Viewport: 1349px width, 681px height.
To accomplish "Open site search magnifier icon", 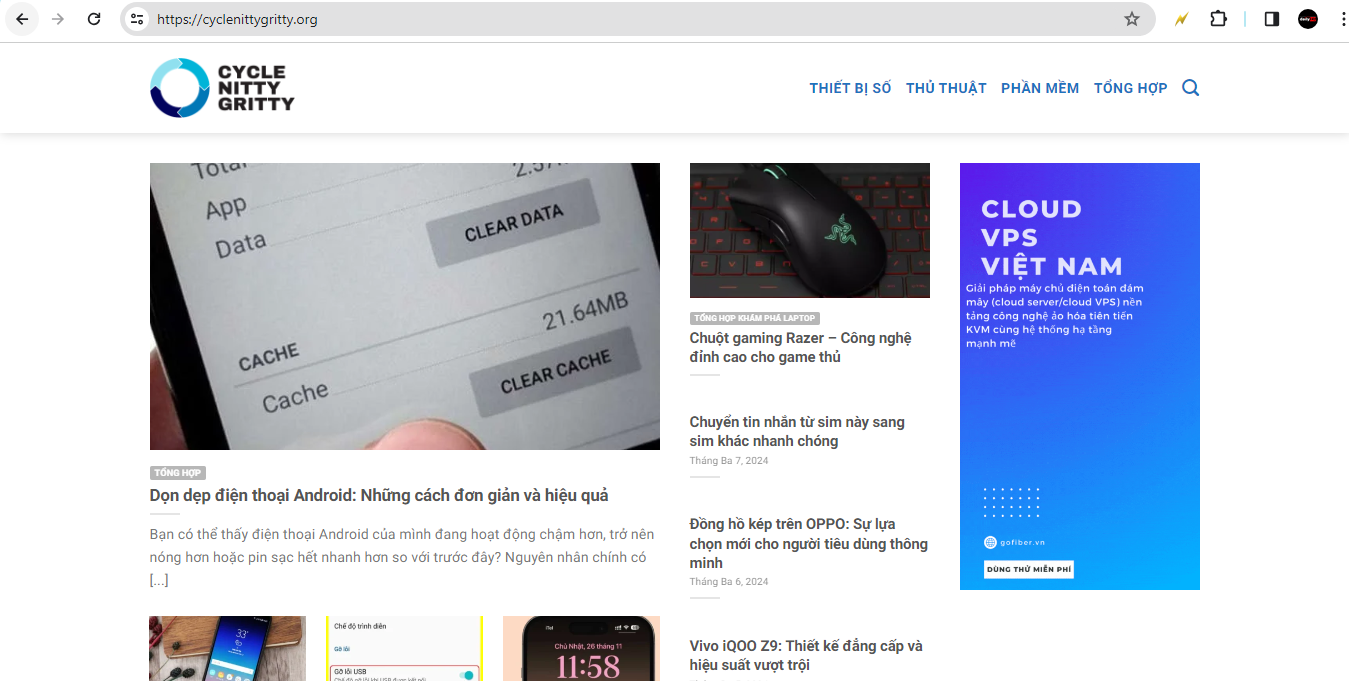I will point(1190,88).
